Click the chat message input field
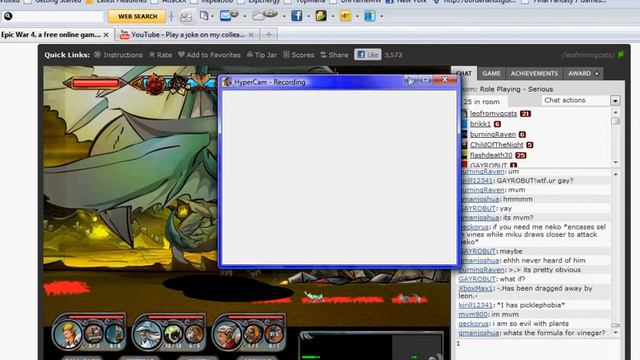The width and height of the screenshot is (640, 360). click(537, 349)
